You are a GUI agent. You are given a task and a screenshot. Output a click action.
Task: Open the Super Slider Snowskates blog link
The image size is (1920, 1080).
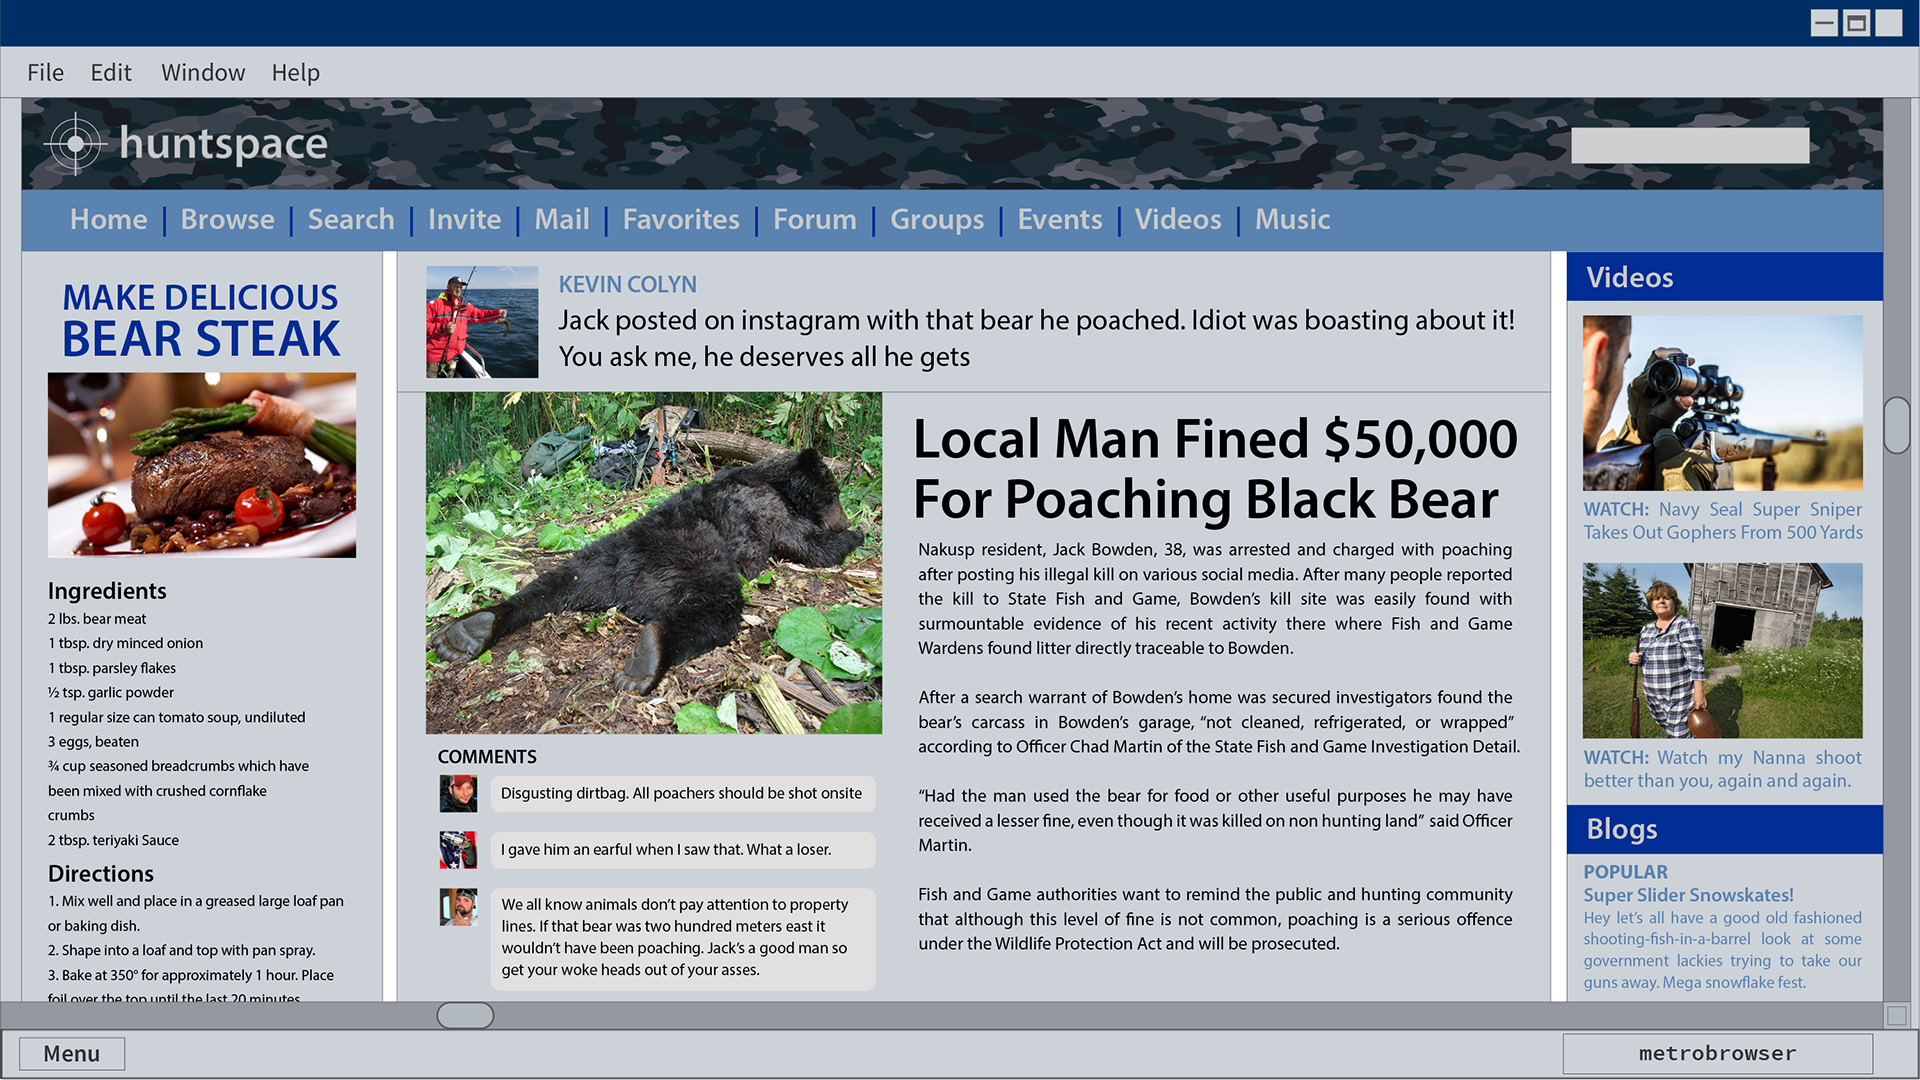click(1688, 895)
